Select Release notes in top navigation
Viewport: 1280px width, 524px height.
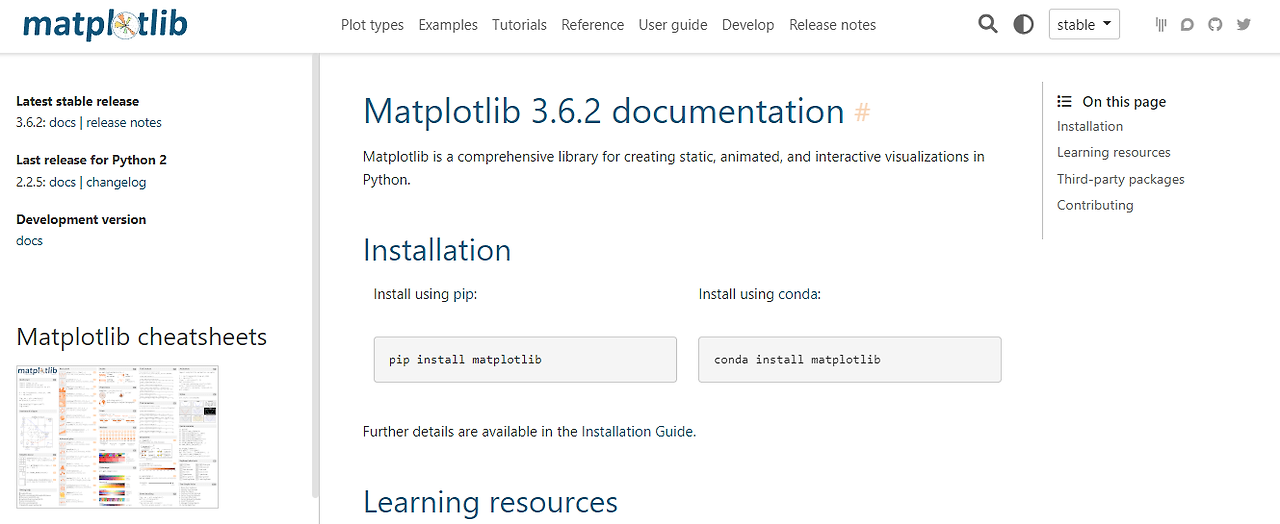point(832,25)
